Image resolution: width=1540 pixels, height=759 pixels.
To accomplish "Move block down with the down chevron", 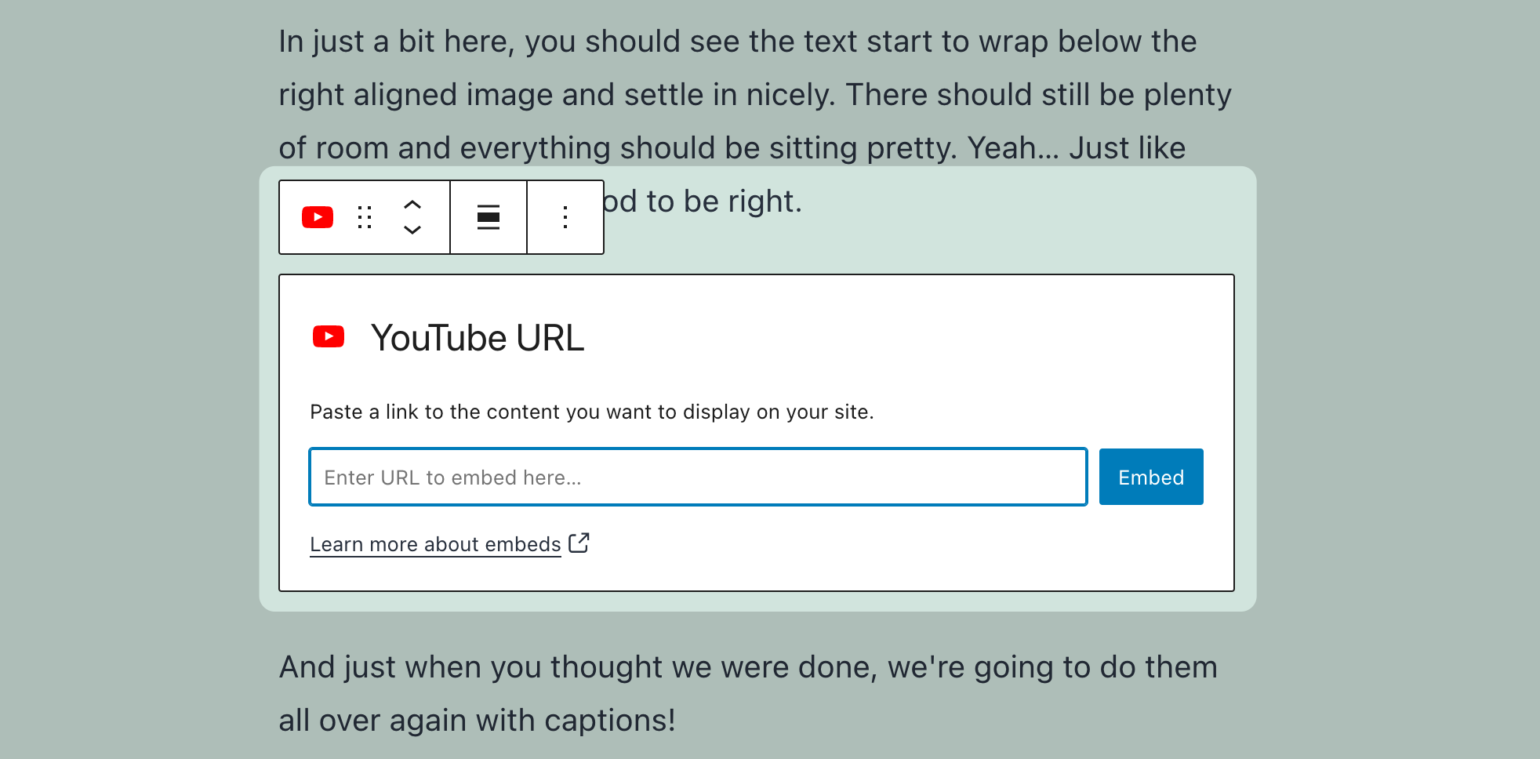I will [412, 230].
